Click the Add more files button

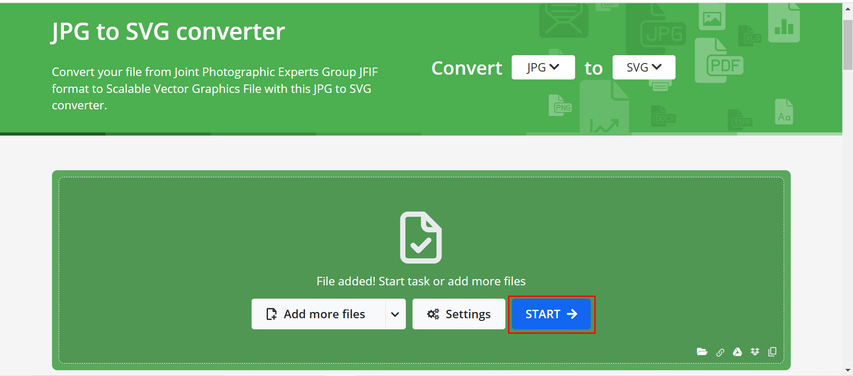pos(318,314)
